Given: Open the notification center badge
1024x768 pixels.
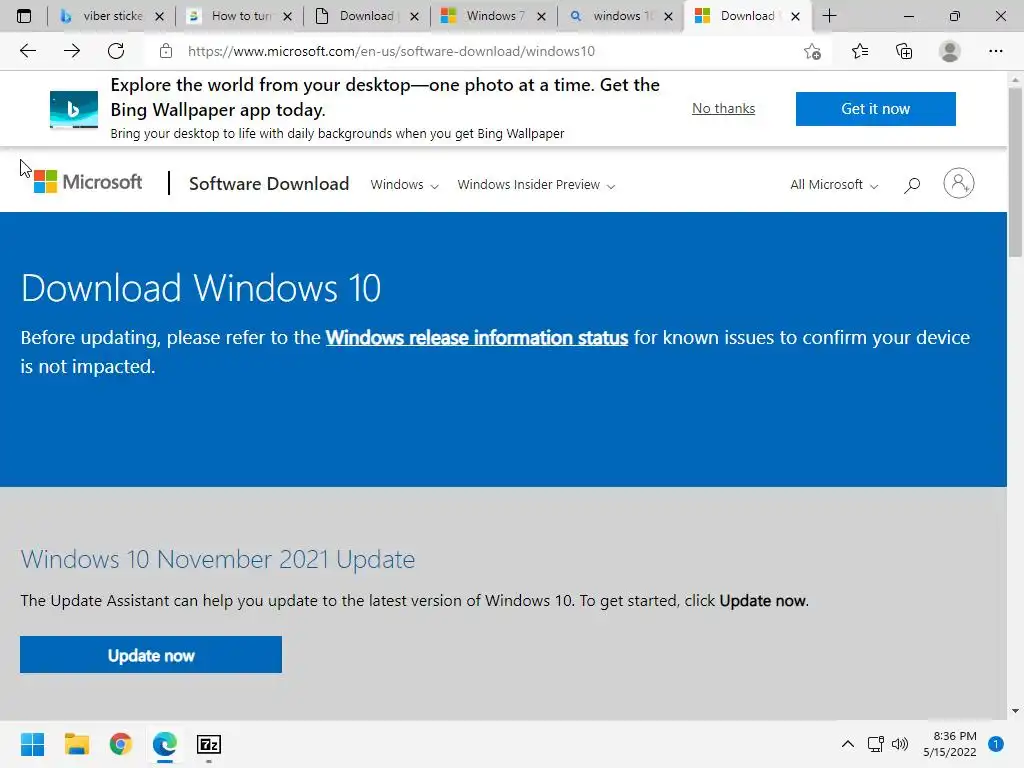Looking at the screenshot, I should coord(996,744).
